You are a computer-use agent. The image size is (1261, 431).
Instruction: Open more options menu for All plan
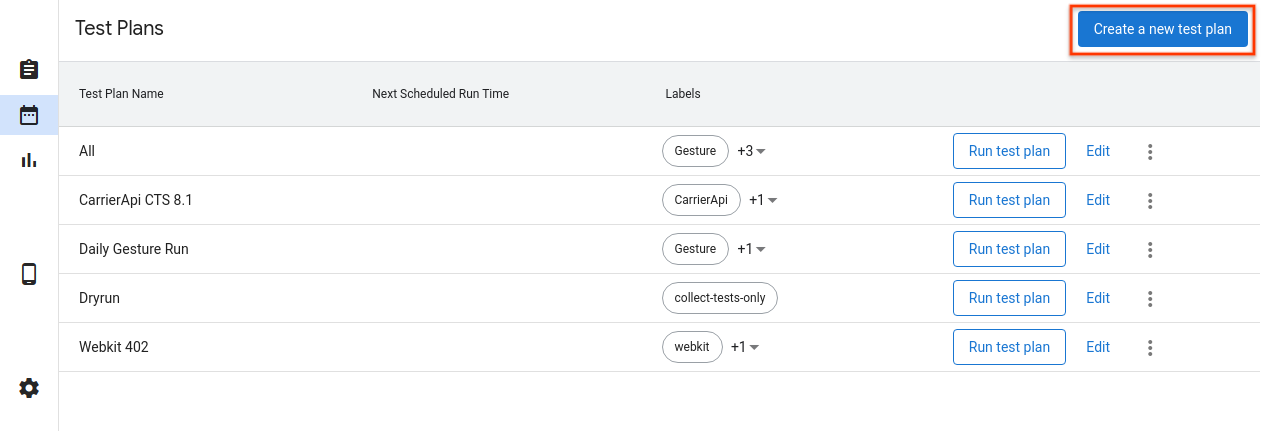pyautogui.click(x=1150, y=152)
